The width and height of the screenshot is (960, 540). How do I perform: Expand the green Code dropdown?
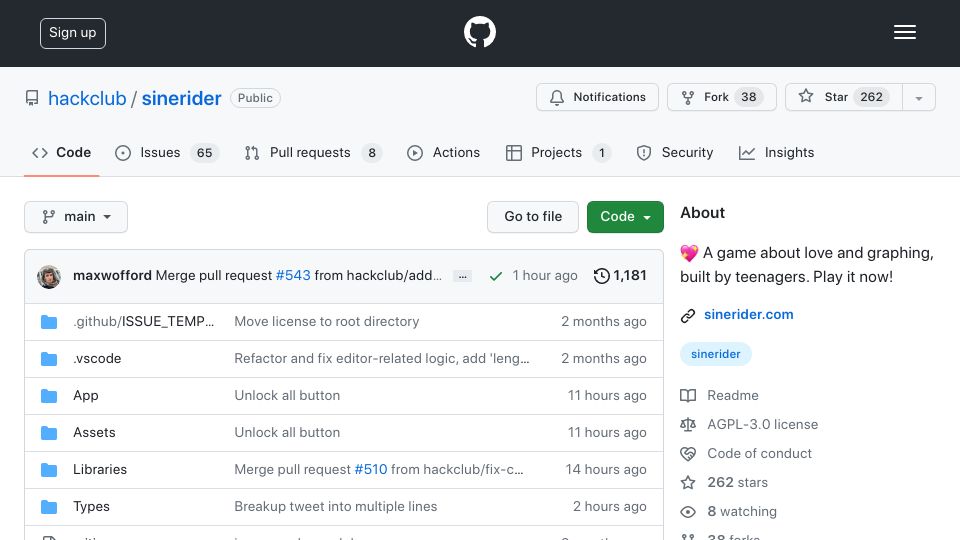(x=625, y=217)
